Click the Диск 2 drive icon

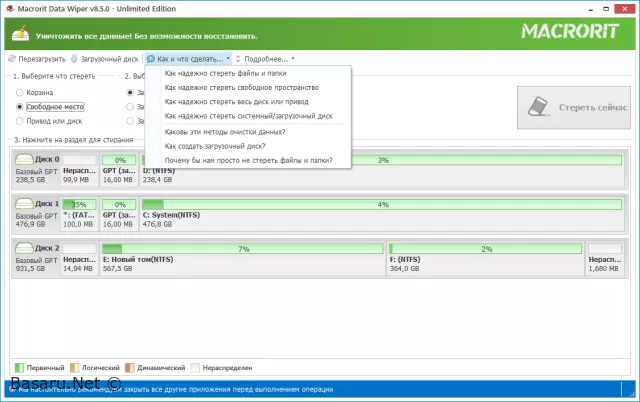(24, 248)
